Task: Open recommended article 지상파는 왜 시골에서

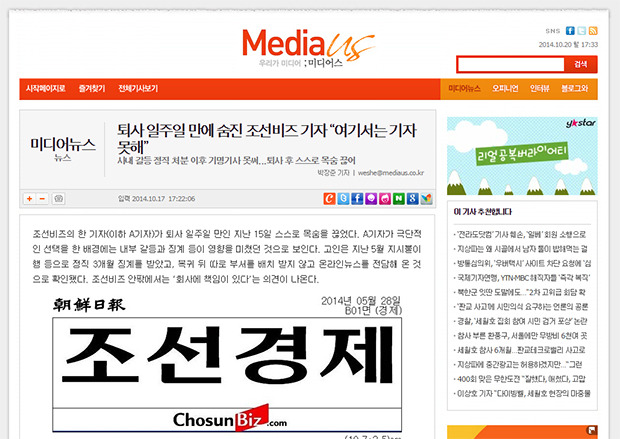Action: (x=522, y=249)
